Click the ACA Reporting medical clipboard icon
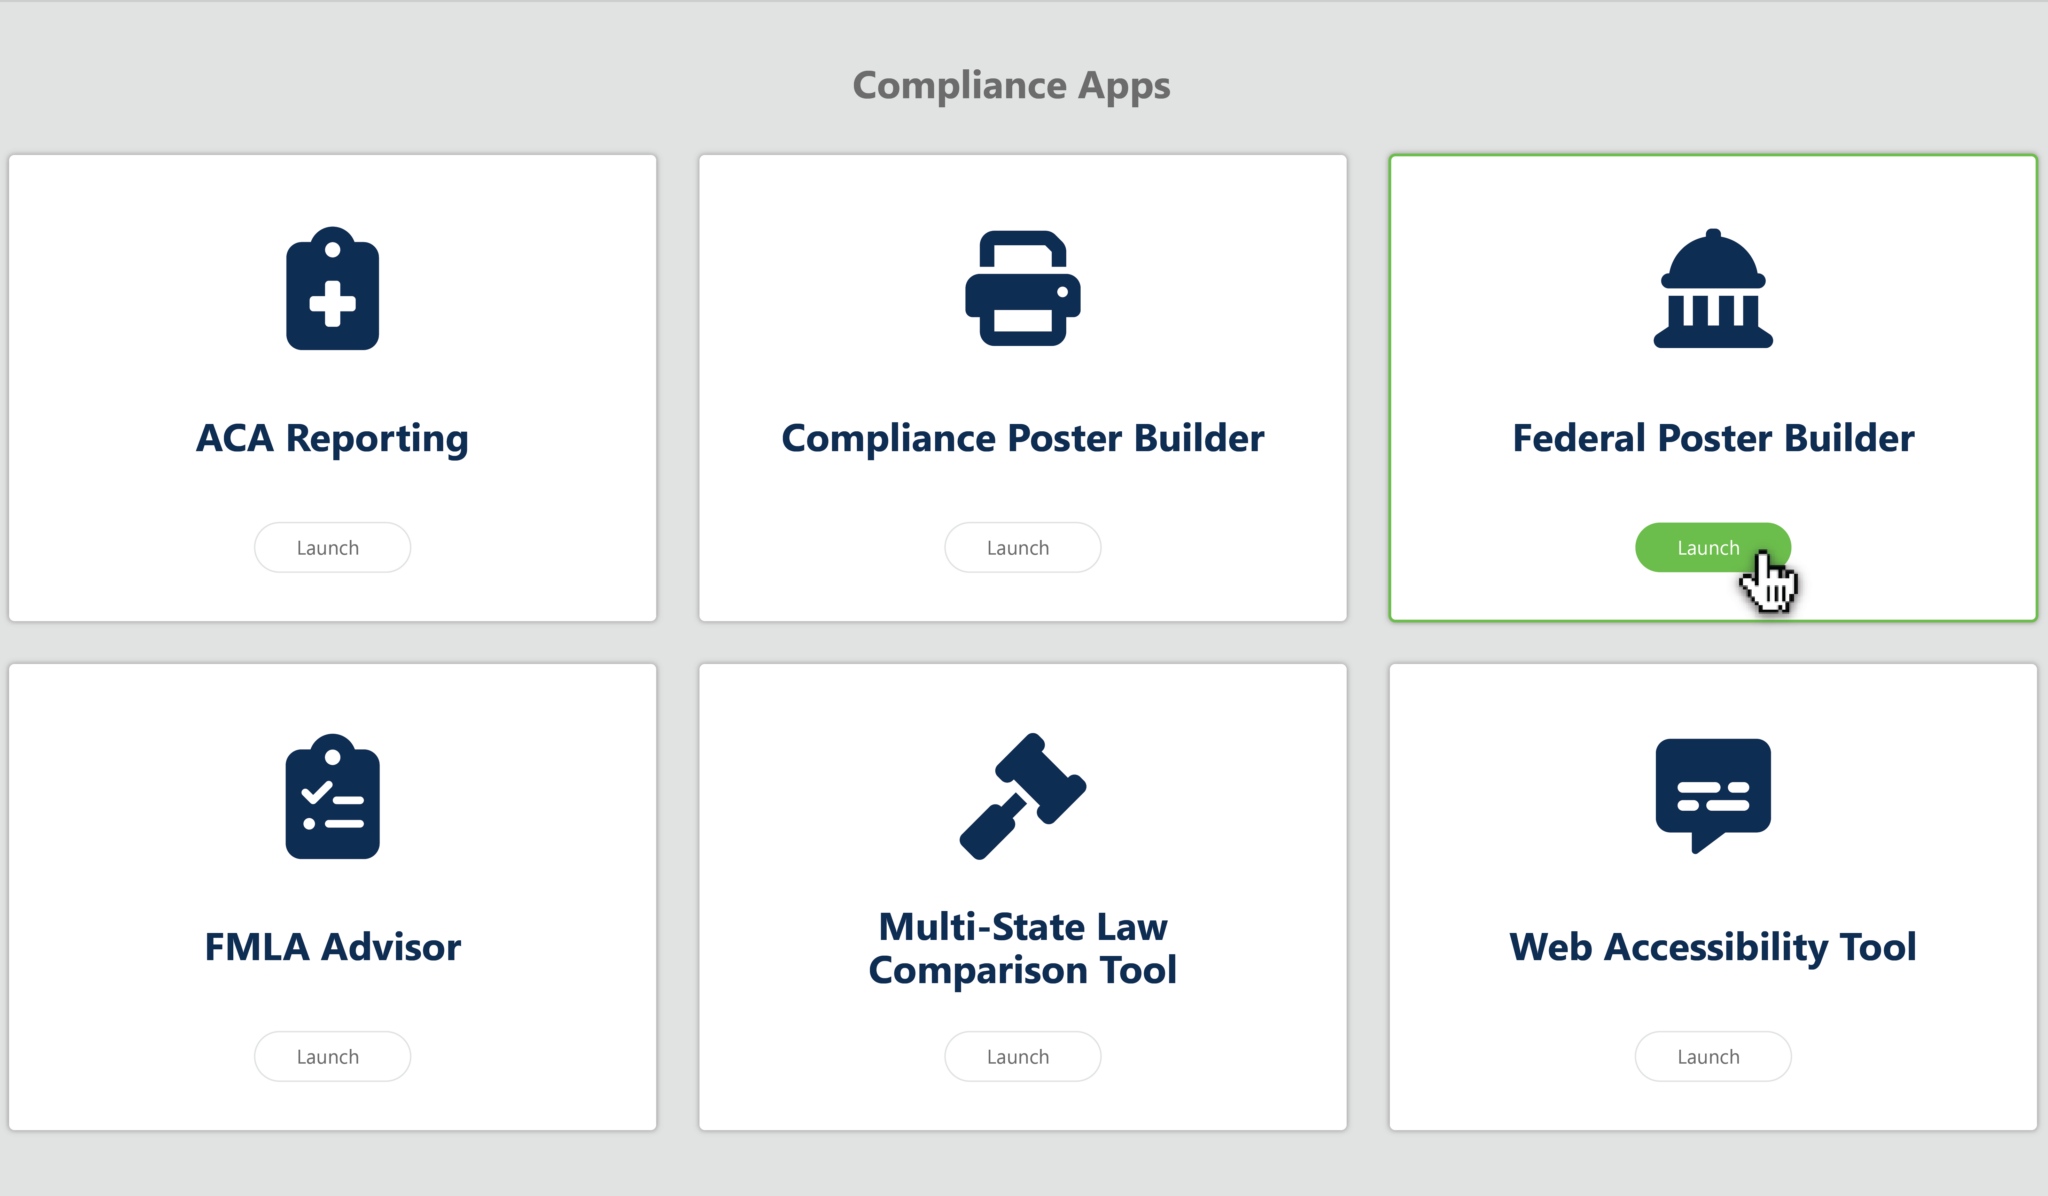This screenshot has height=1196, width=2048. point(332,289)
